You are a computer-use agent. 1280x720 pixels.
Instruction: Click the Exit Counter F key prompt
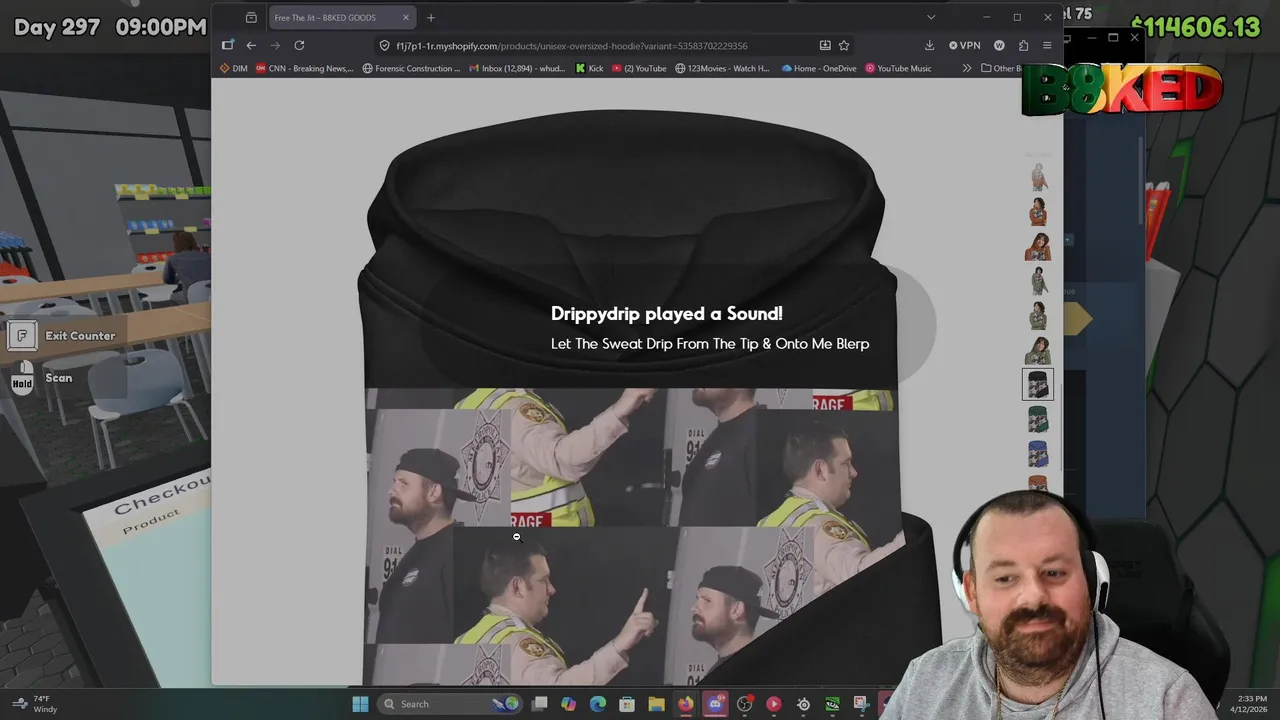[x=62, y=336]
